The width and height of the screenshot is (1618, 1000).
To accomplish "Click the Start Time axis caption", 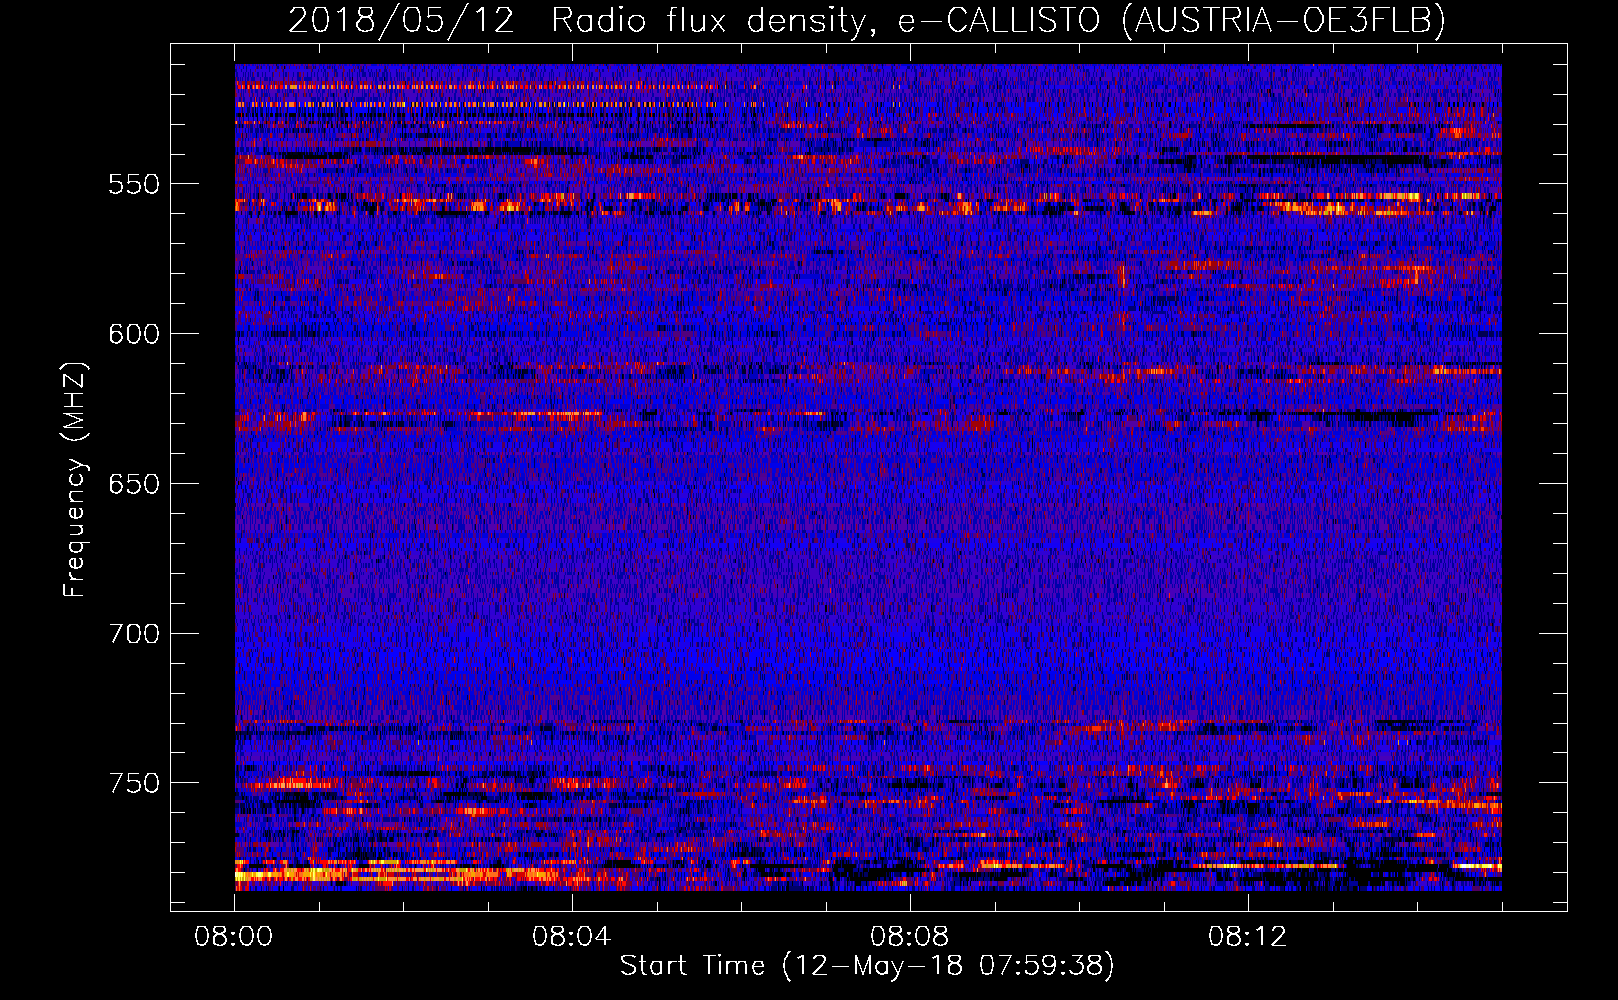I will click(x=867, y=966).
